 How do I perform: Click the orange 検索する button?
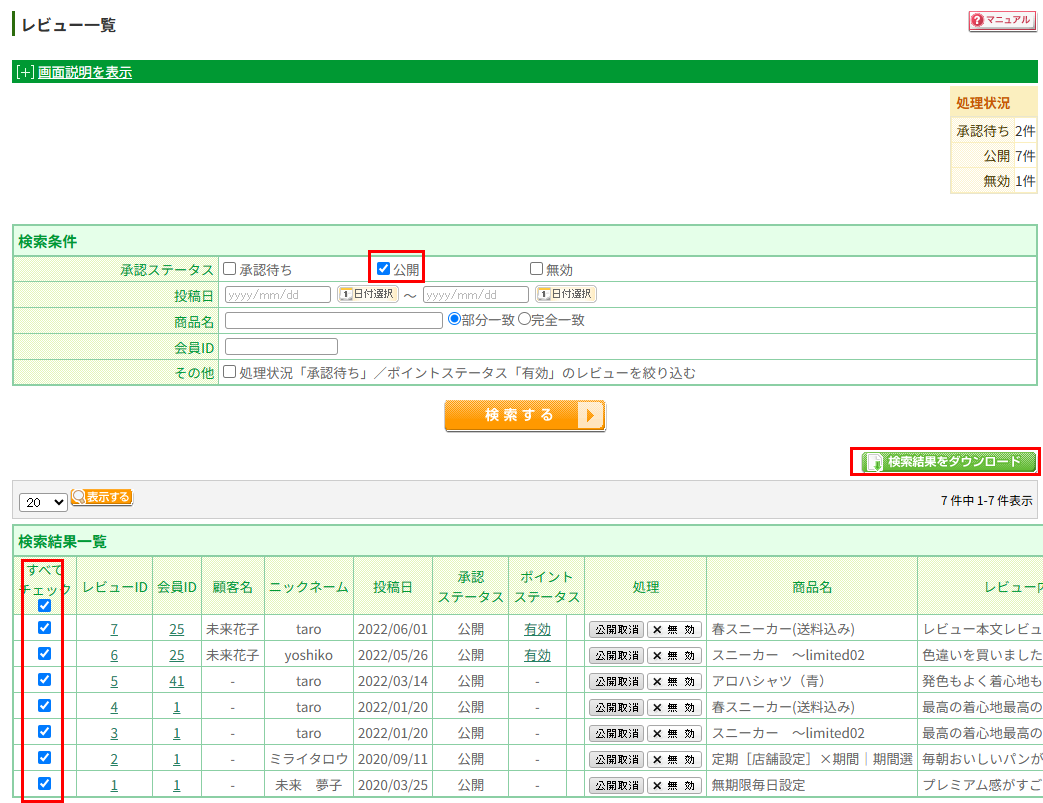click(524, 415)
